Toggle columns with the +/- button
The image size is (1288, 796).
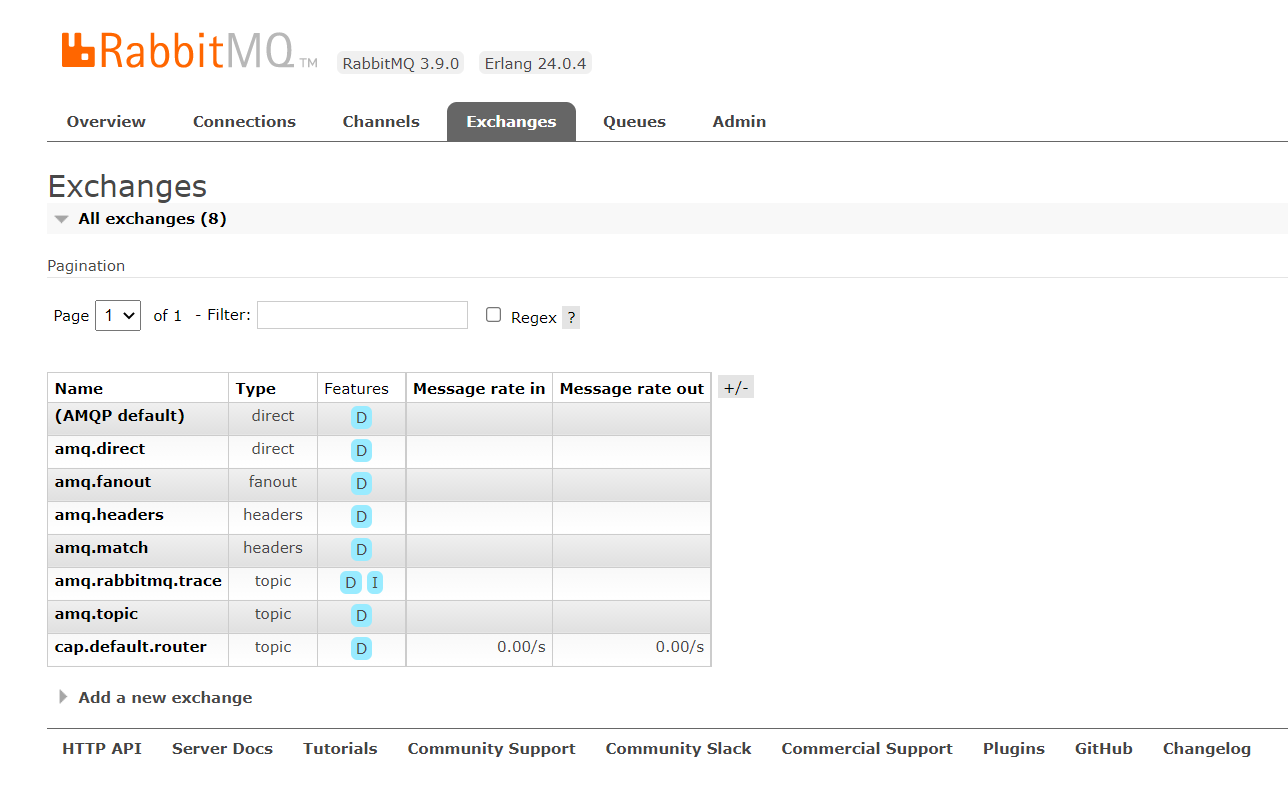735,388
